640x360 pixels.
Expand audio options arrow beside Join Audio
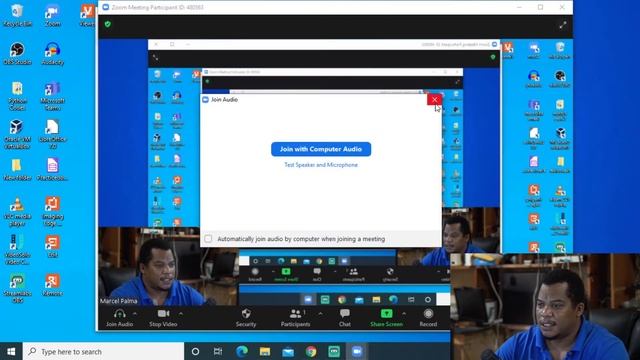pyautogui.click(x=135, y=314)
